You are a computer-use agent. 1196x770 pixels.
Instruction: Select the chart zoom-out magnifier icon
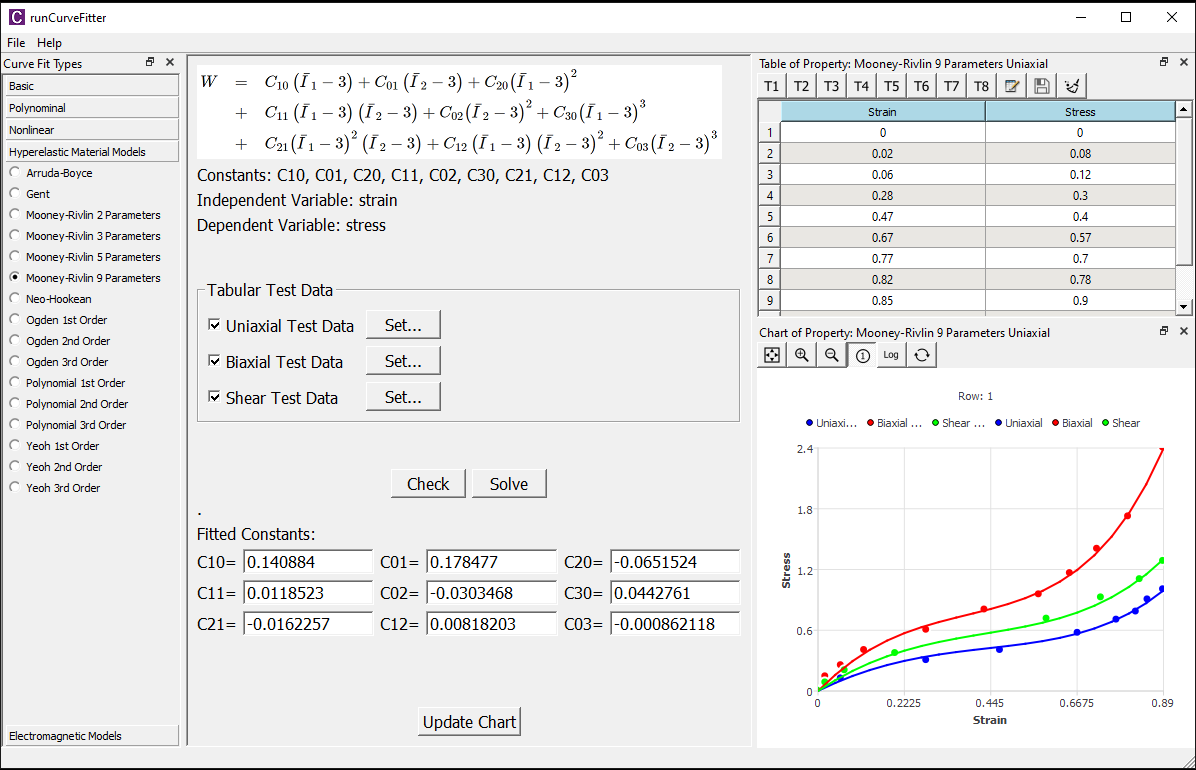coord(831,354)
